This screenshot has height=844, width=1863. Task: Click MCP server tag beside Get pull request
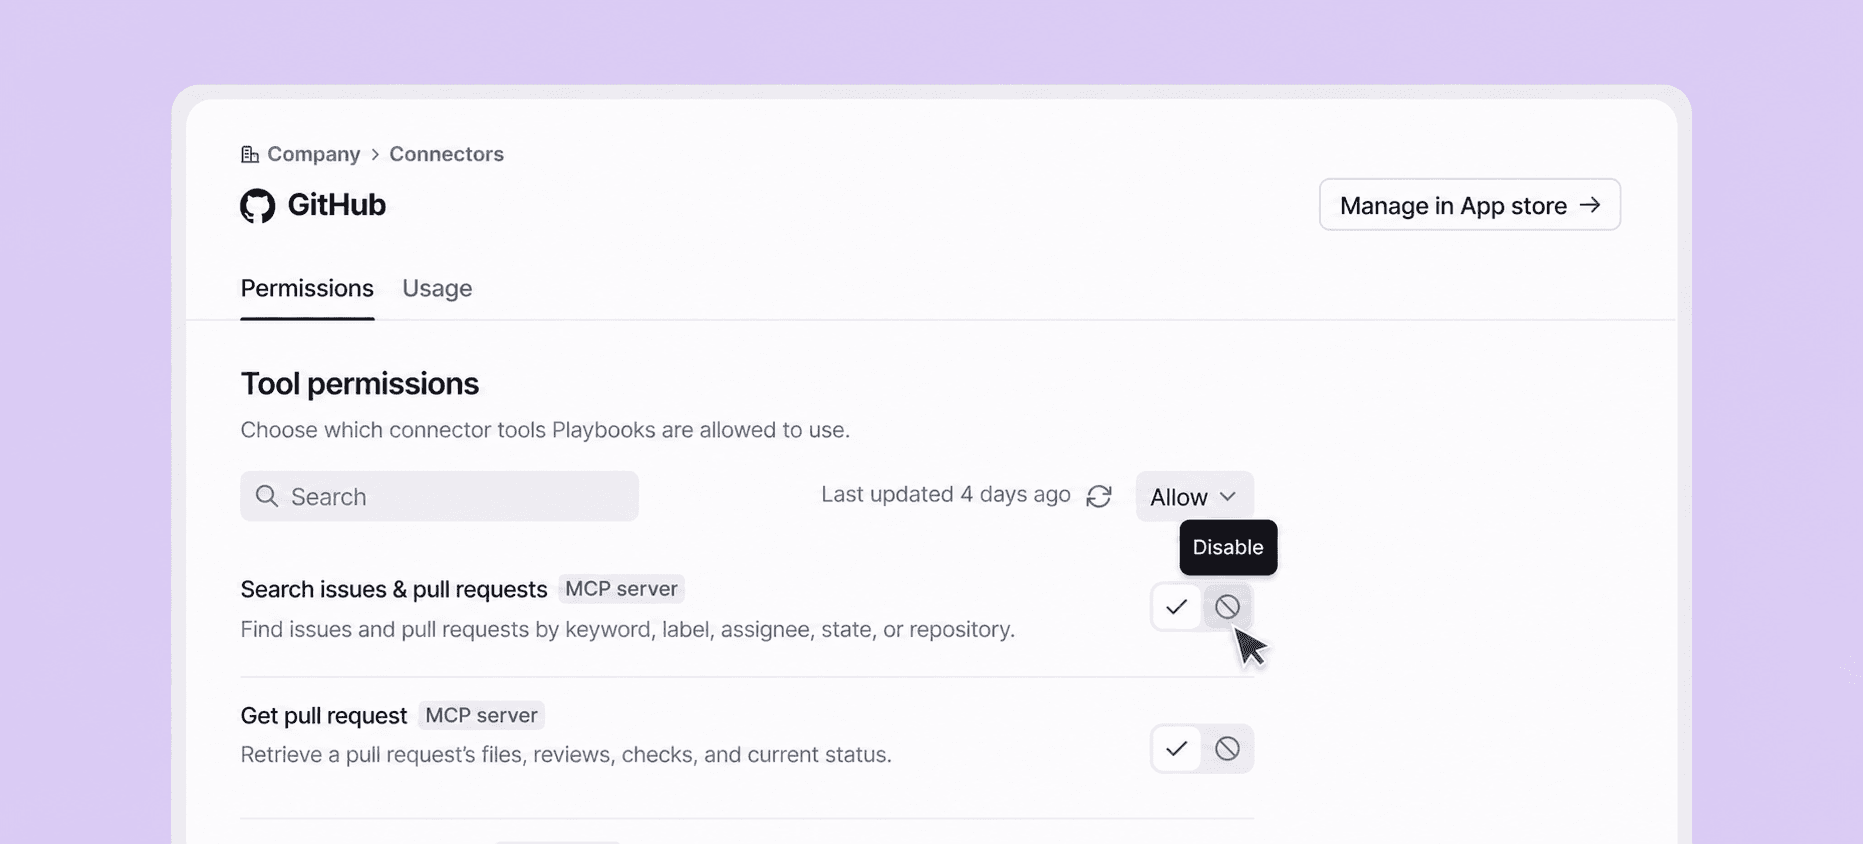[x=481, y=715]
